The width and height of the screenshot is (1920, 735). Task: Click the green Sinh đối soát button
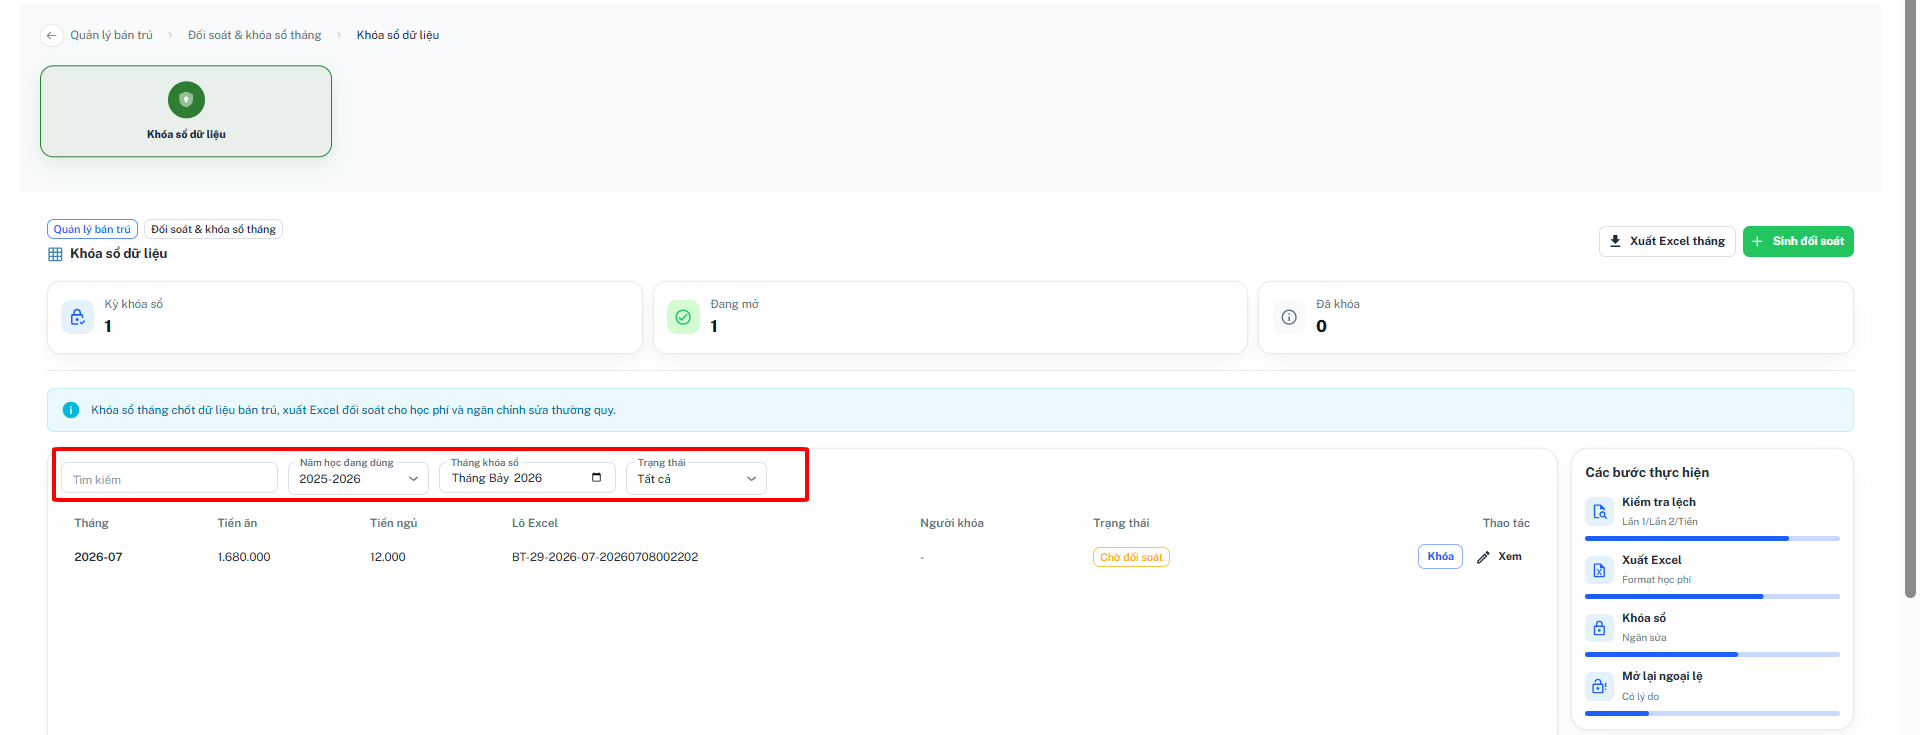(1798, 241)
